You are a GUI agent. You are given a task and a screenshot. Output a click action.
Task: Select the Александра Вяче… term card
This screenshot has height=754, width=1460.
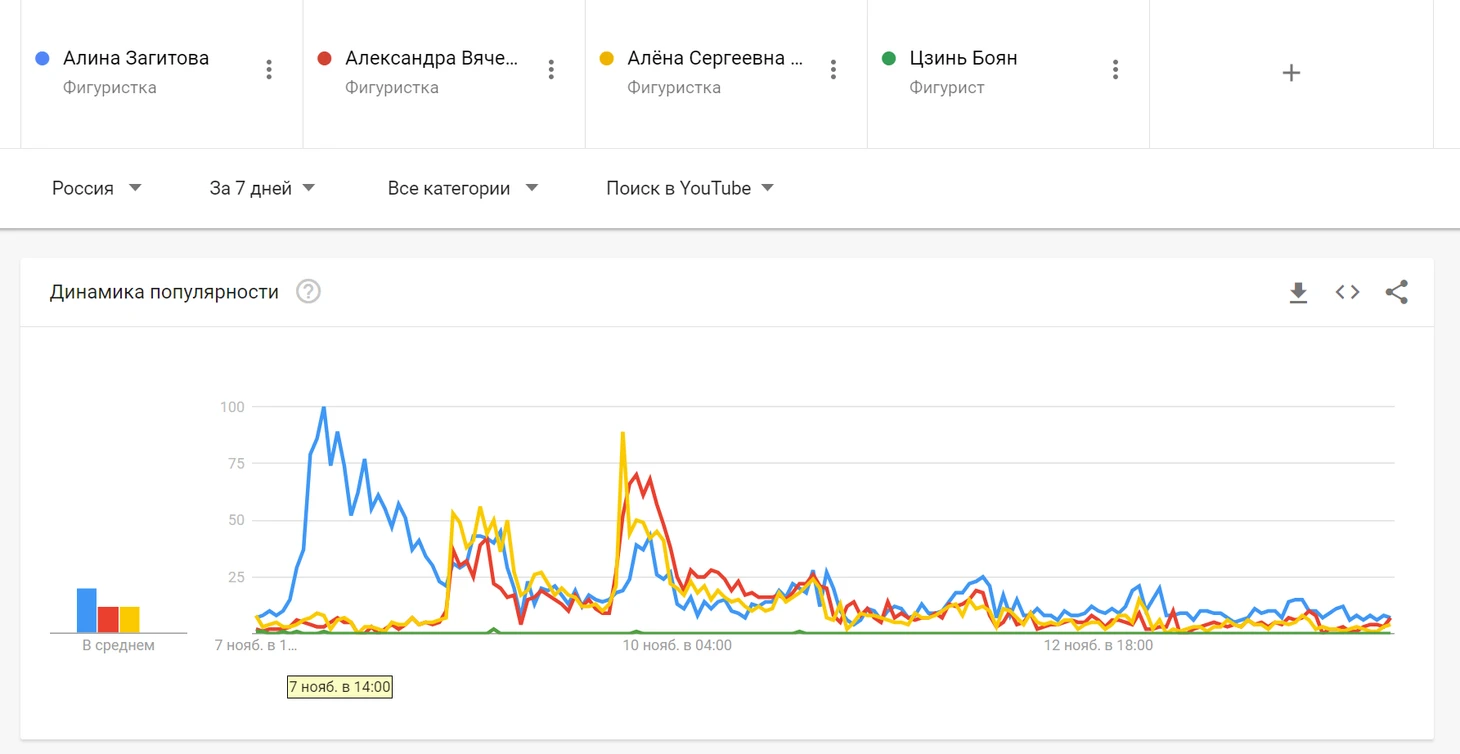pyautogui.click(x=444, y=73)
